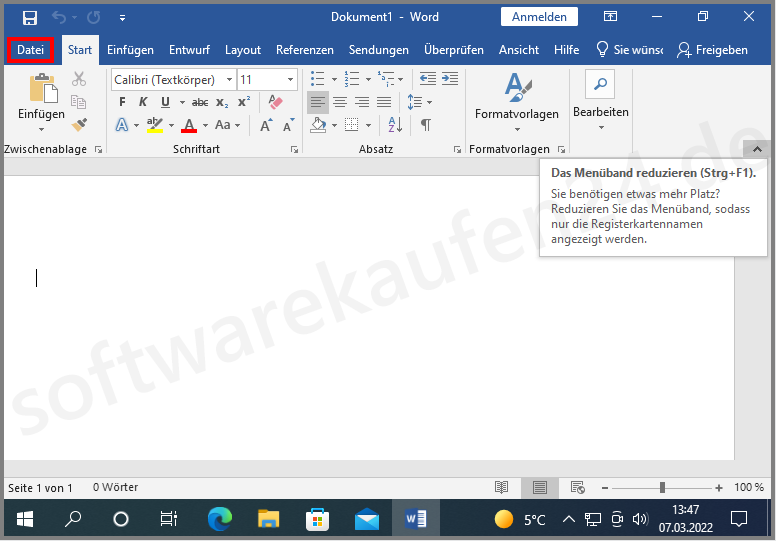Click the Undo arrow icon
This screenshot has height=541, width=776.
tap(59, 18)
